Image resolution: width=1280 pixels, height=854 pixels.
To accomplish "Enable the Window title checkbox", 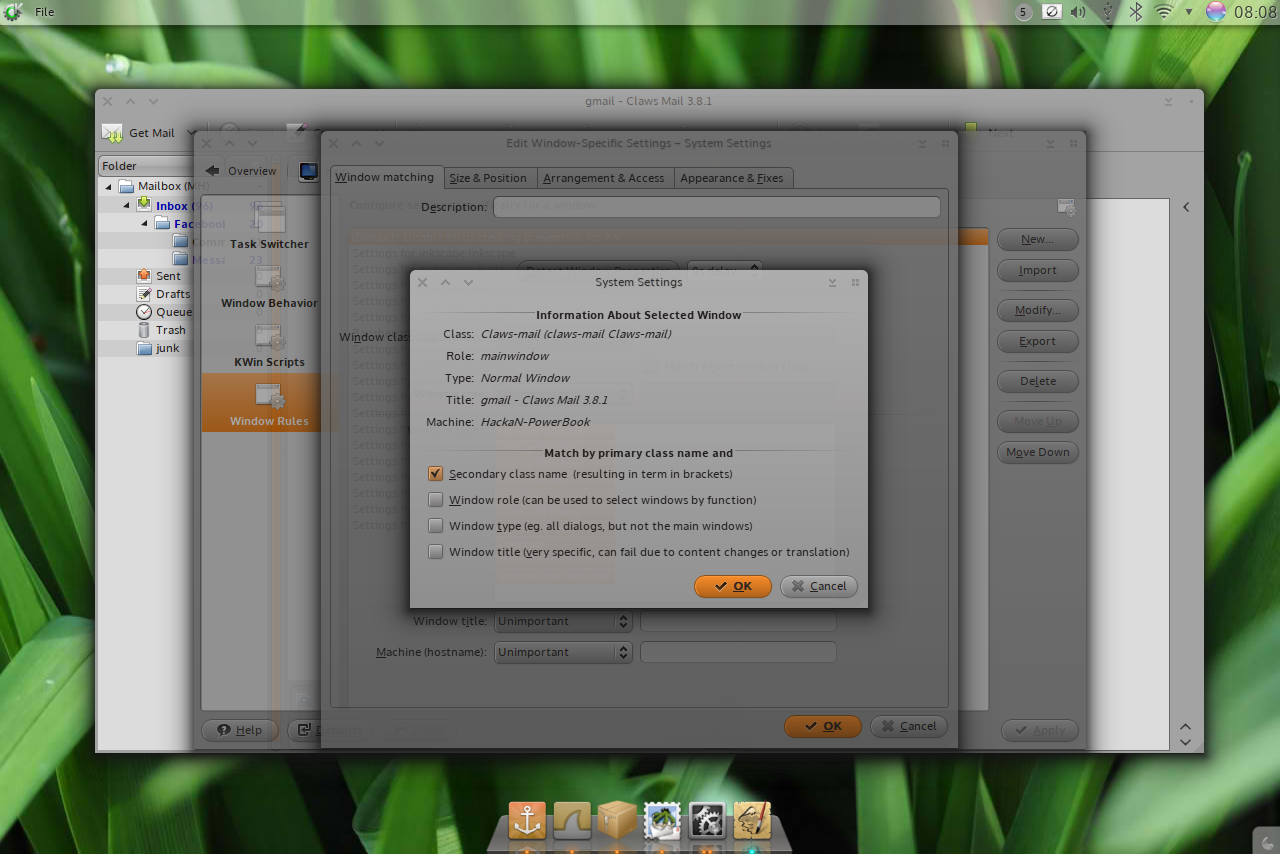I will [435, 552].
